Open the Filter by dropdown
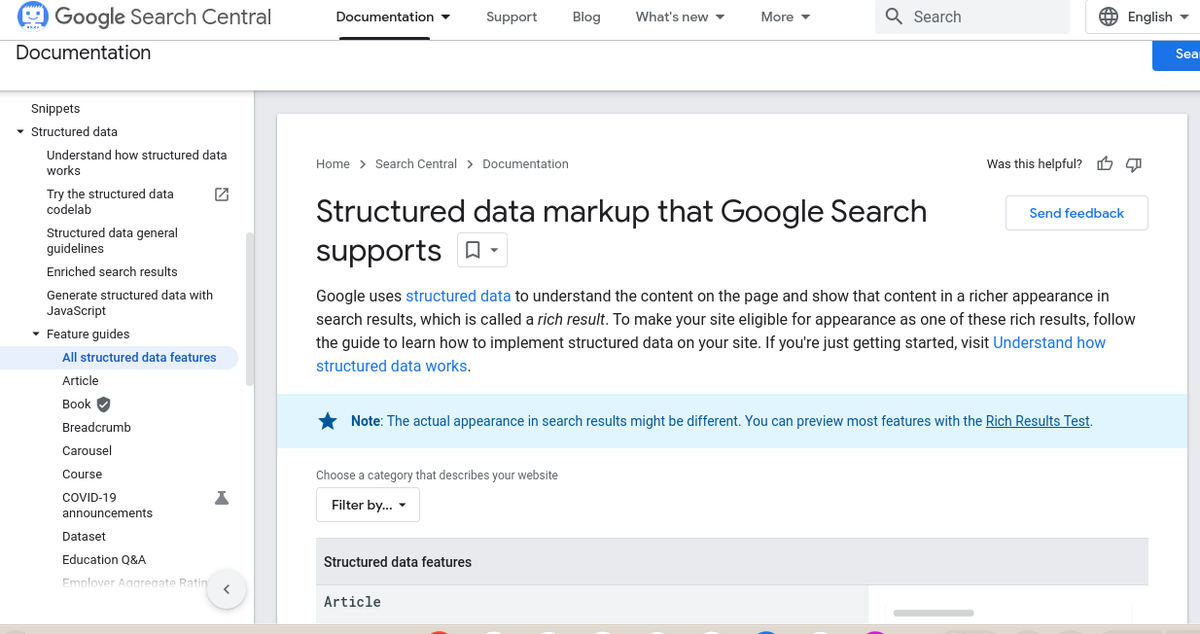The image size is (1200, 634). [x=368, y=505]
